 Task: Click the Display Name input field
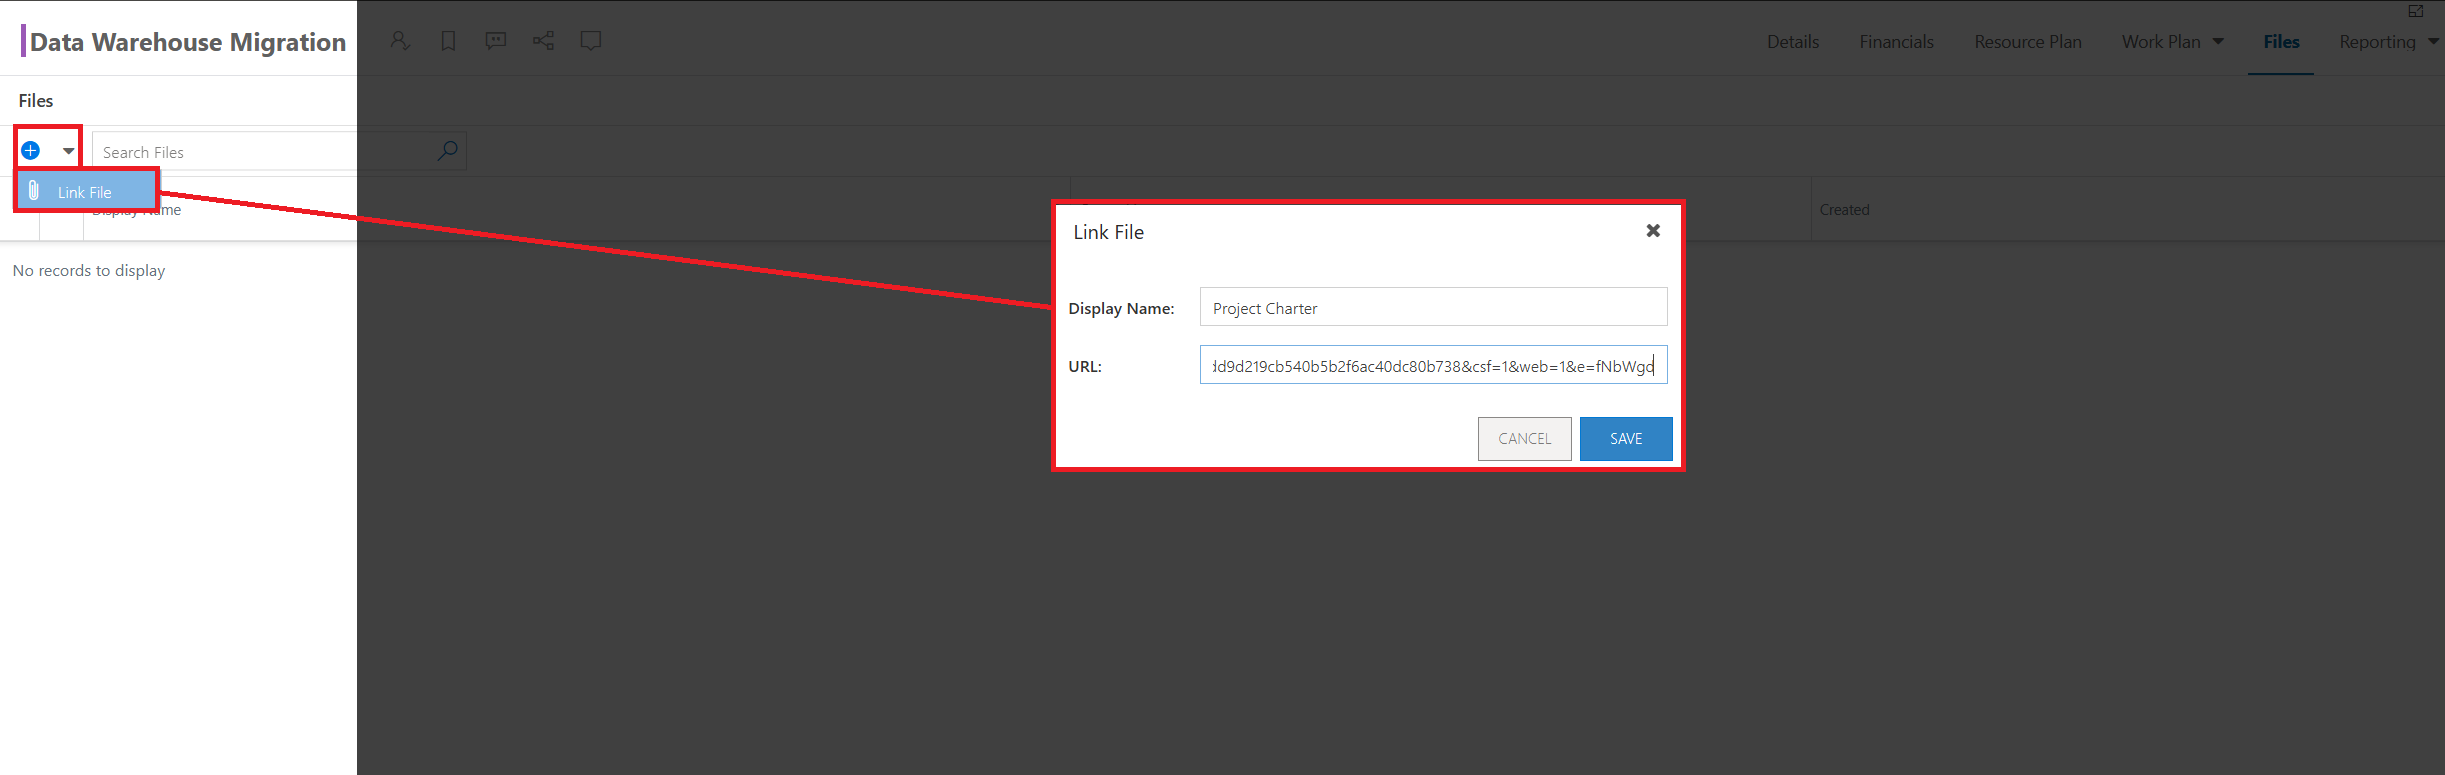click(1433, 307)
